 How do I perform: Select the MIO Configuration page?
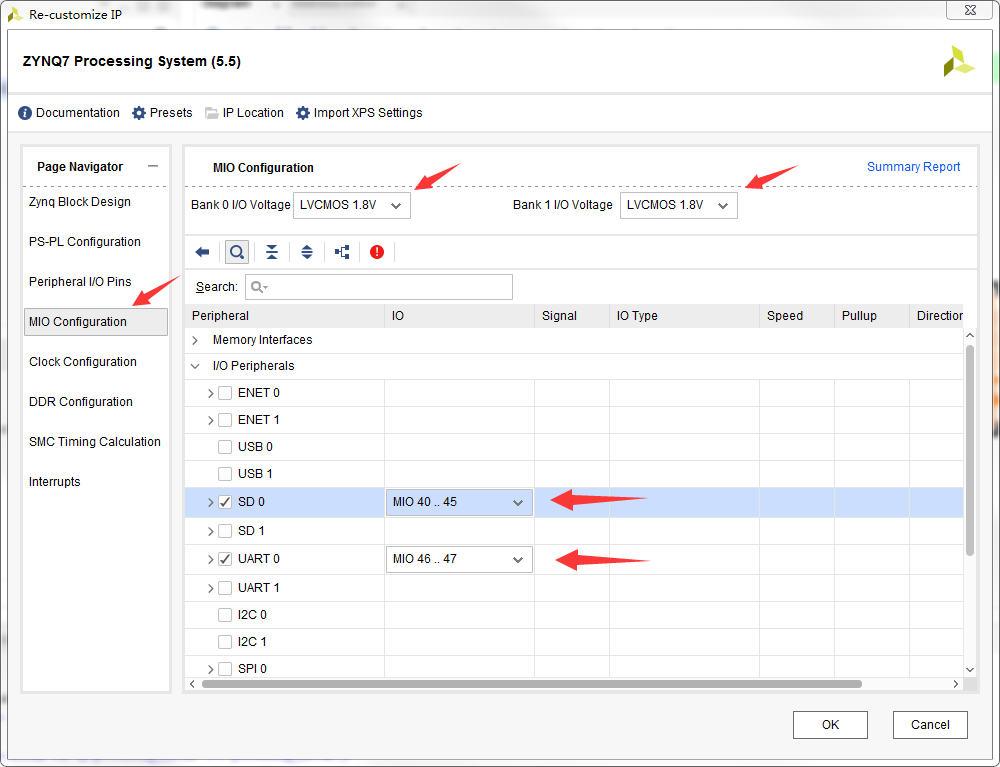pos(96,322)
